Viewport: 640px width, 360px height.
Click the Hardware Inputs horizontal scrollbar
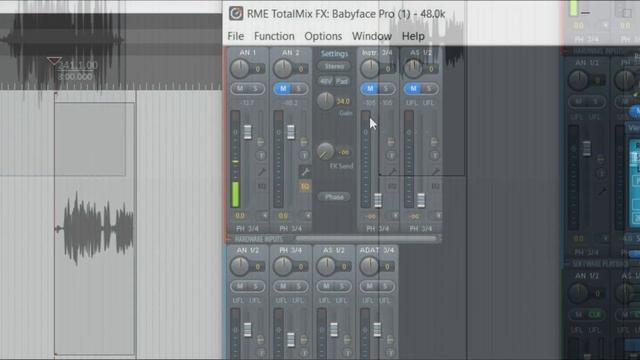coord(367,238)
